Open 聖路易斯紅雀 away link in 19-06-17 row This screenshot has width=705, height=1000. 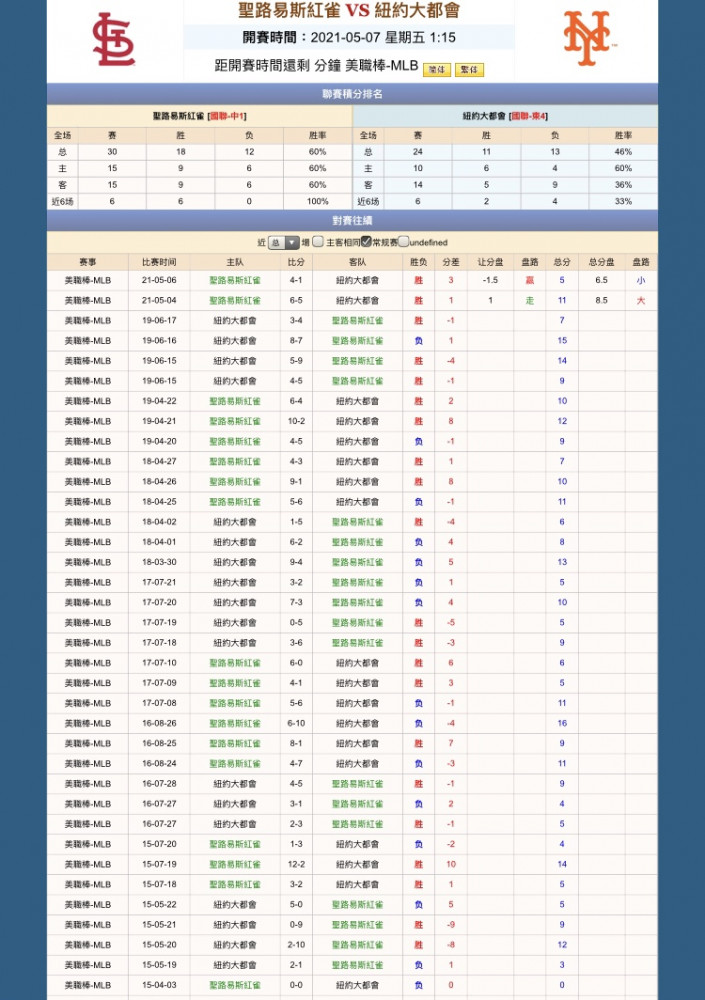coord(357,320)
